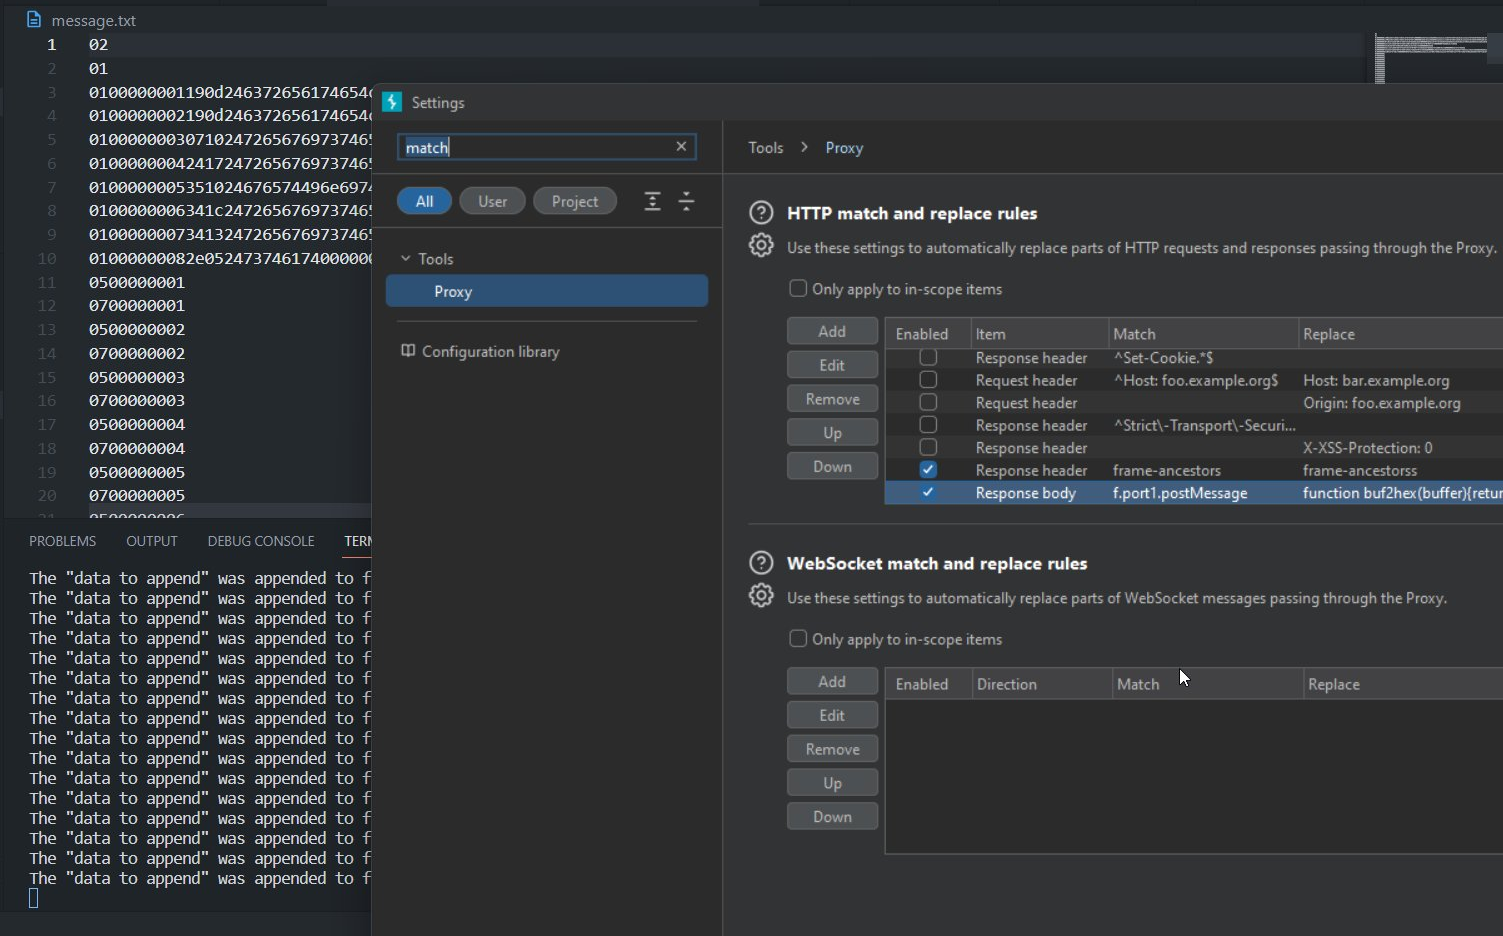
Task: Filter settings by Project
Action: 575,201
